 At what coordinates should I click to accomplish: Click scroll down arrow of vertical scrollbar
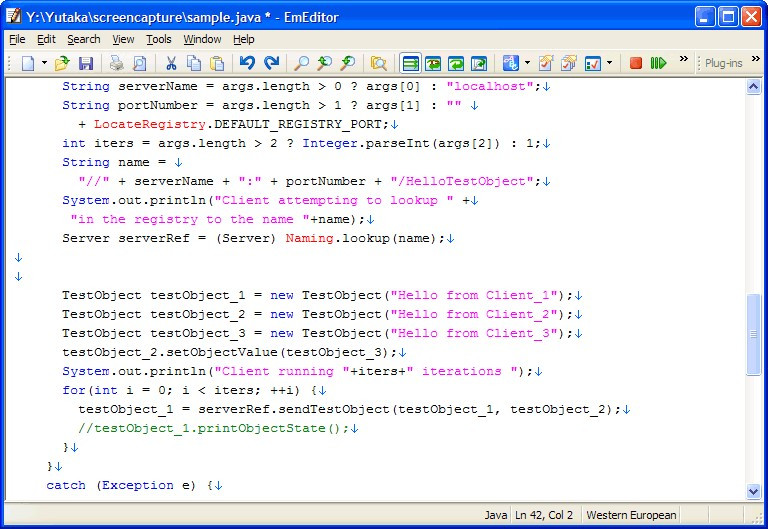[x=753, y=491]
